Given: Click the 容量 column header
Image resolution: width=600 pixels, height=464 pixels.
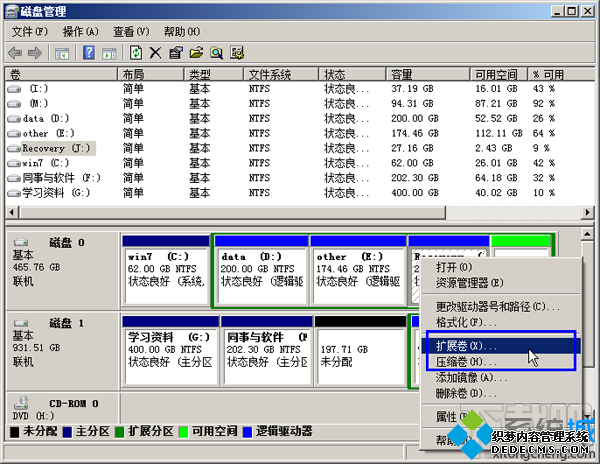Looking at the screenshot, I should [402, 75].
